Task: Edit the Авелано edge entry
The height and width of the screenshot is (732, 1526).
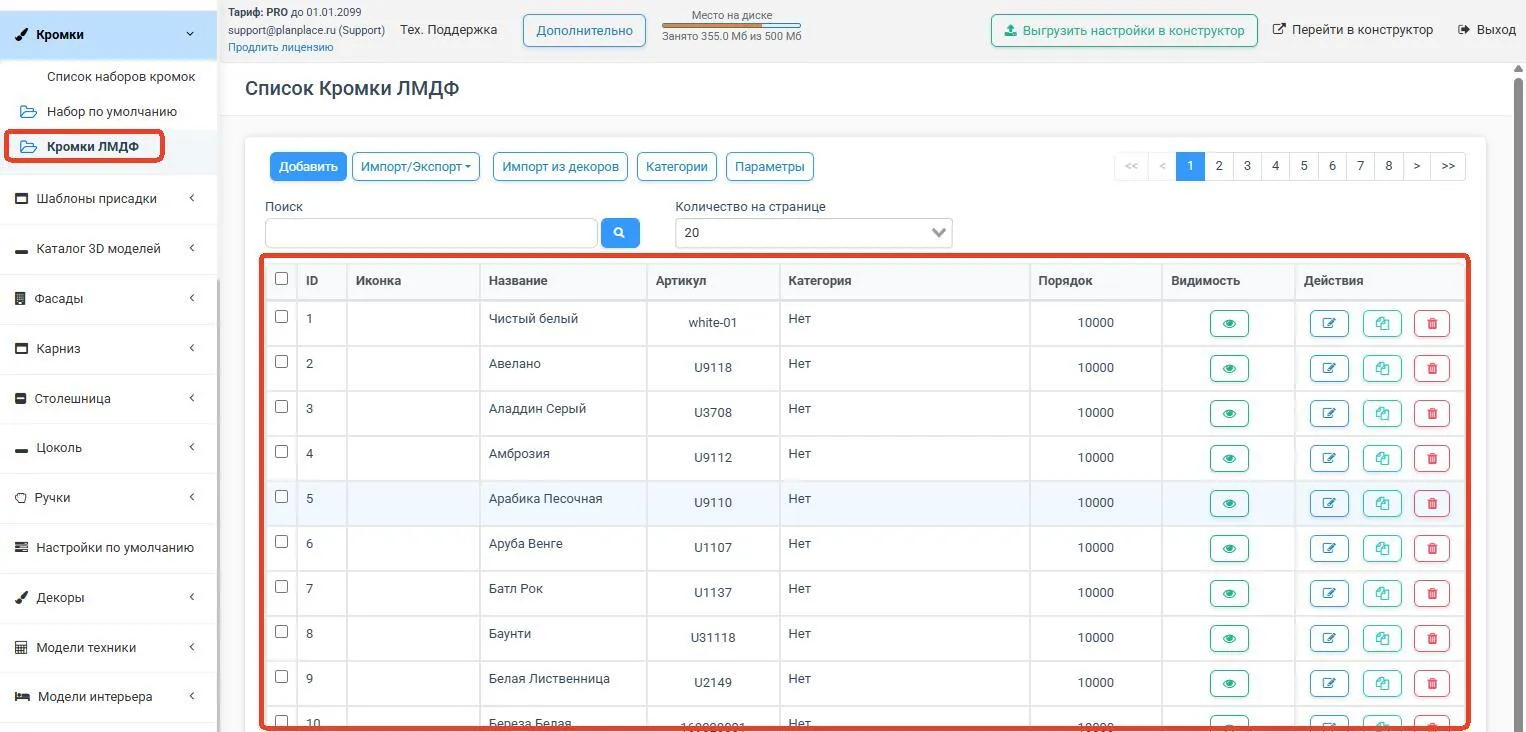Action: (1329, 368)
